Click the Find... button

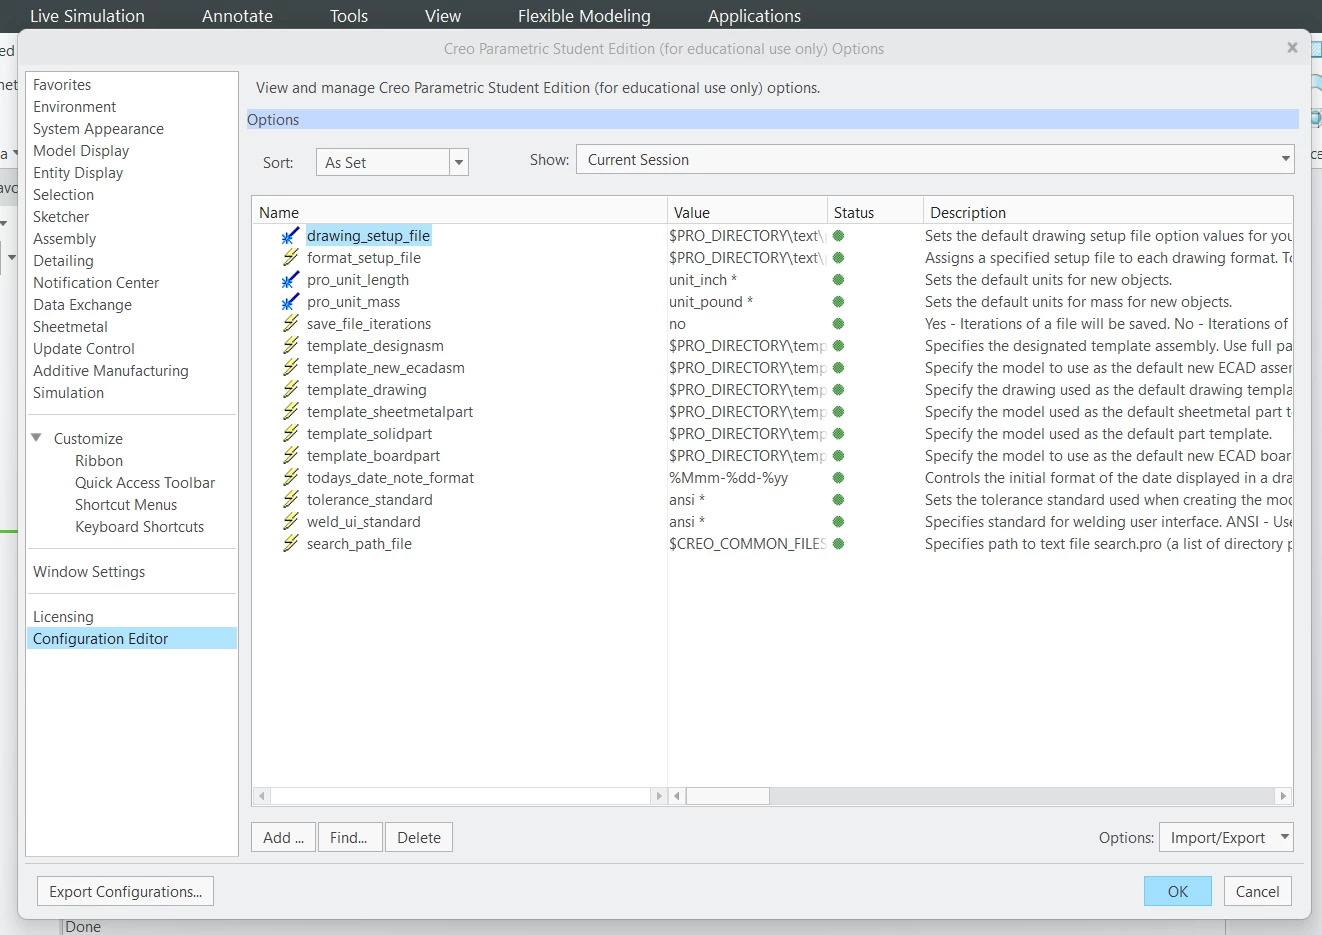coord(349,837)
